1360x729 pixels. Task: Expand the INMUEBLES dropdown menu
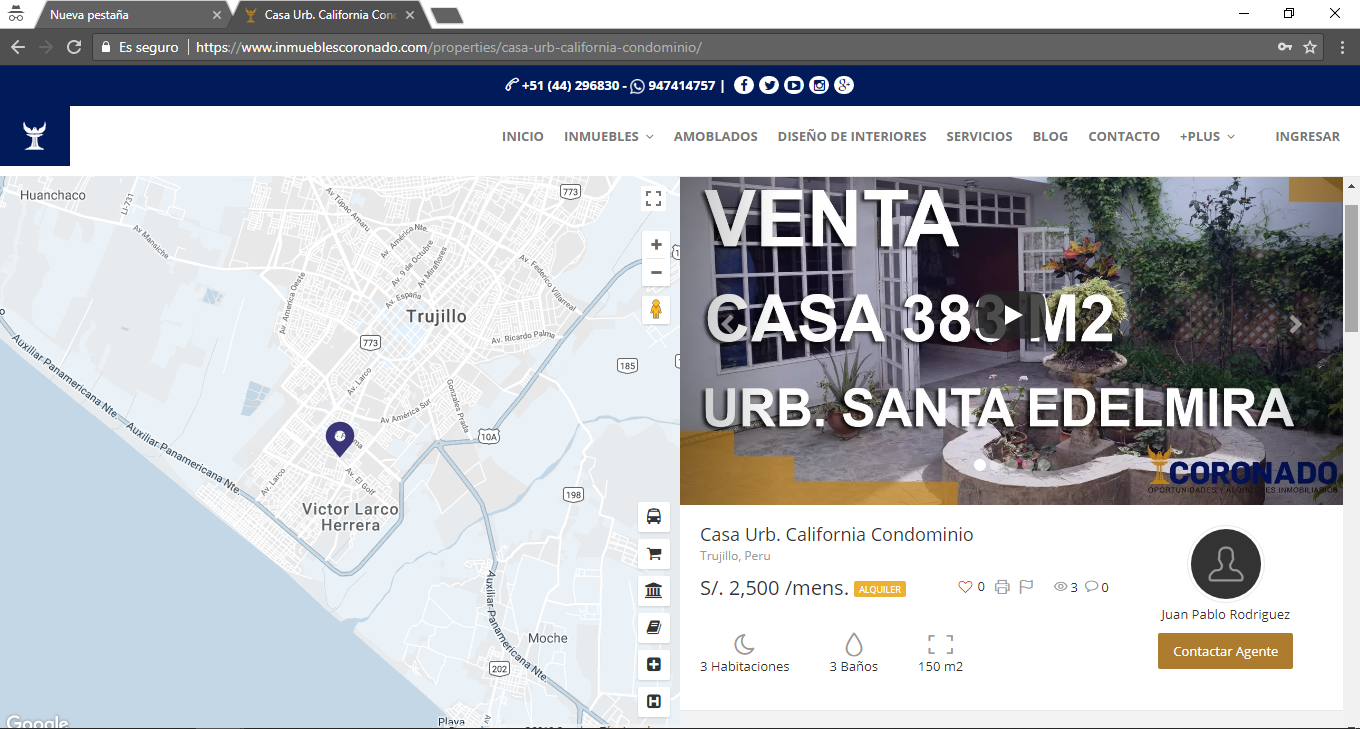(608, 136)
